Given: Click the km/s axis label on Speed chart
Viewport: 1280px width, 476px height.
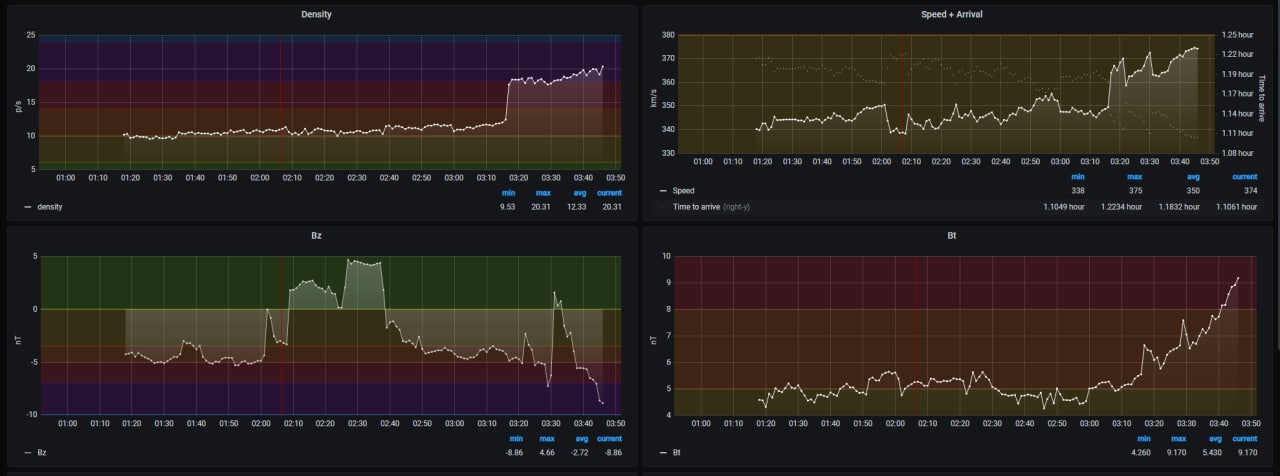Looking at the screenshot, I should click(x=653, y=97).
